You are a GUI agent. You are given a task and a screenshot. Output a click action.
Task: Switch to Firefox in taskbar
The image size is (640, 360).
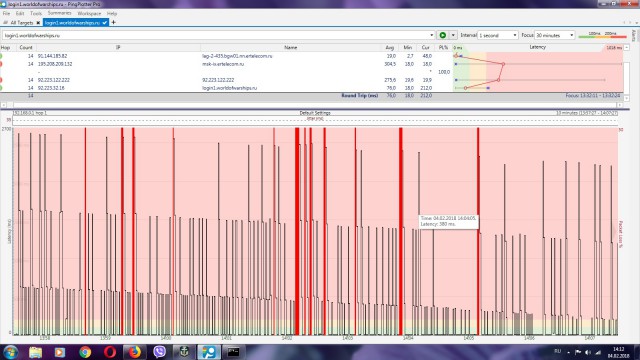(134, 352)
